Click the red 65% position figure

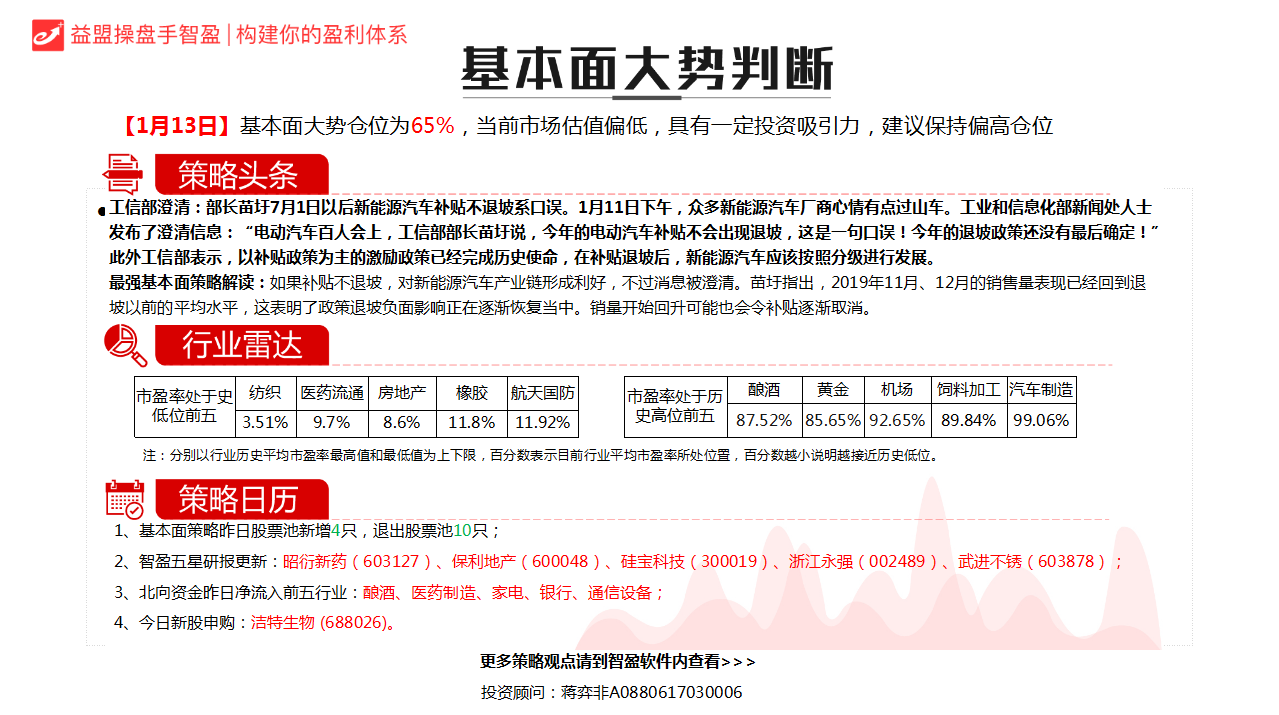pos(432,126)
